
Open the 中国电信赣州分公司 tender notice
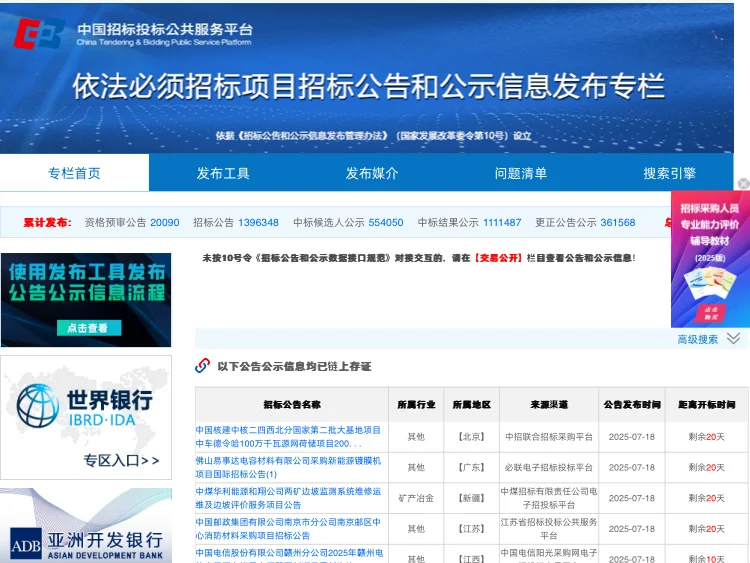pos(289,555)
